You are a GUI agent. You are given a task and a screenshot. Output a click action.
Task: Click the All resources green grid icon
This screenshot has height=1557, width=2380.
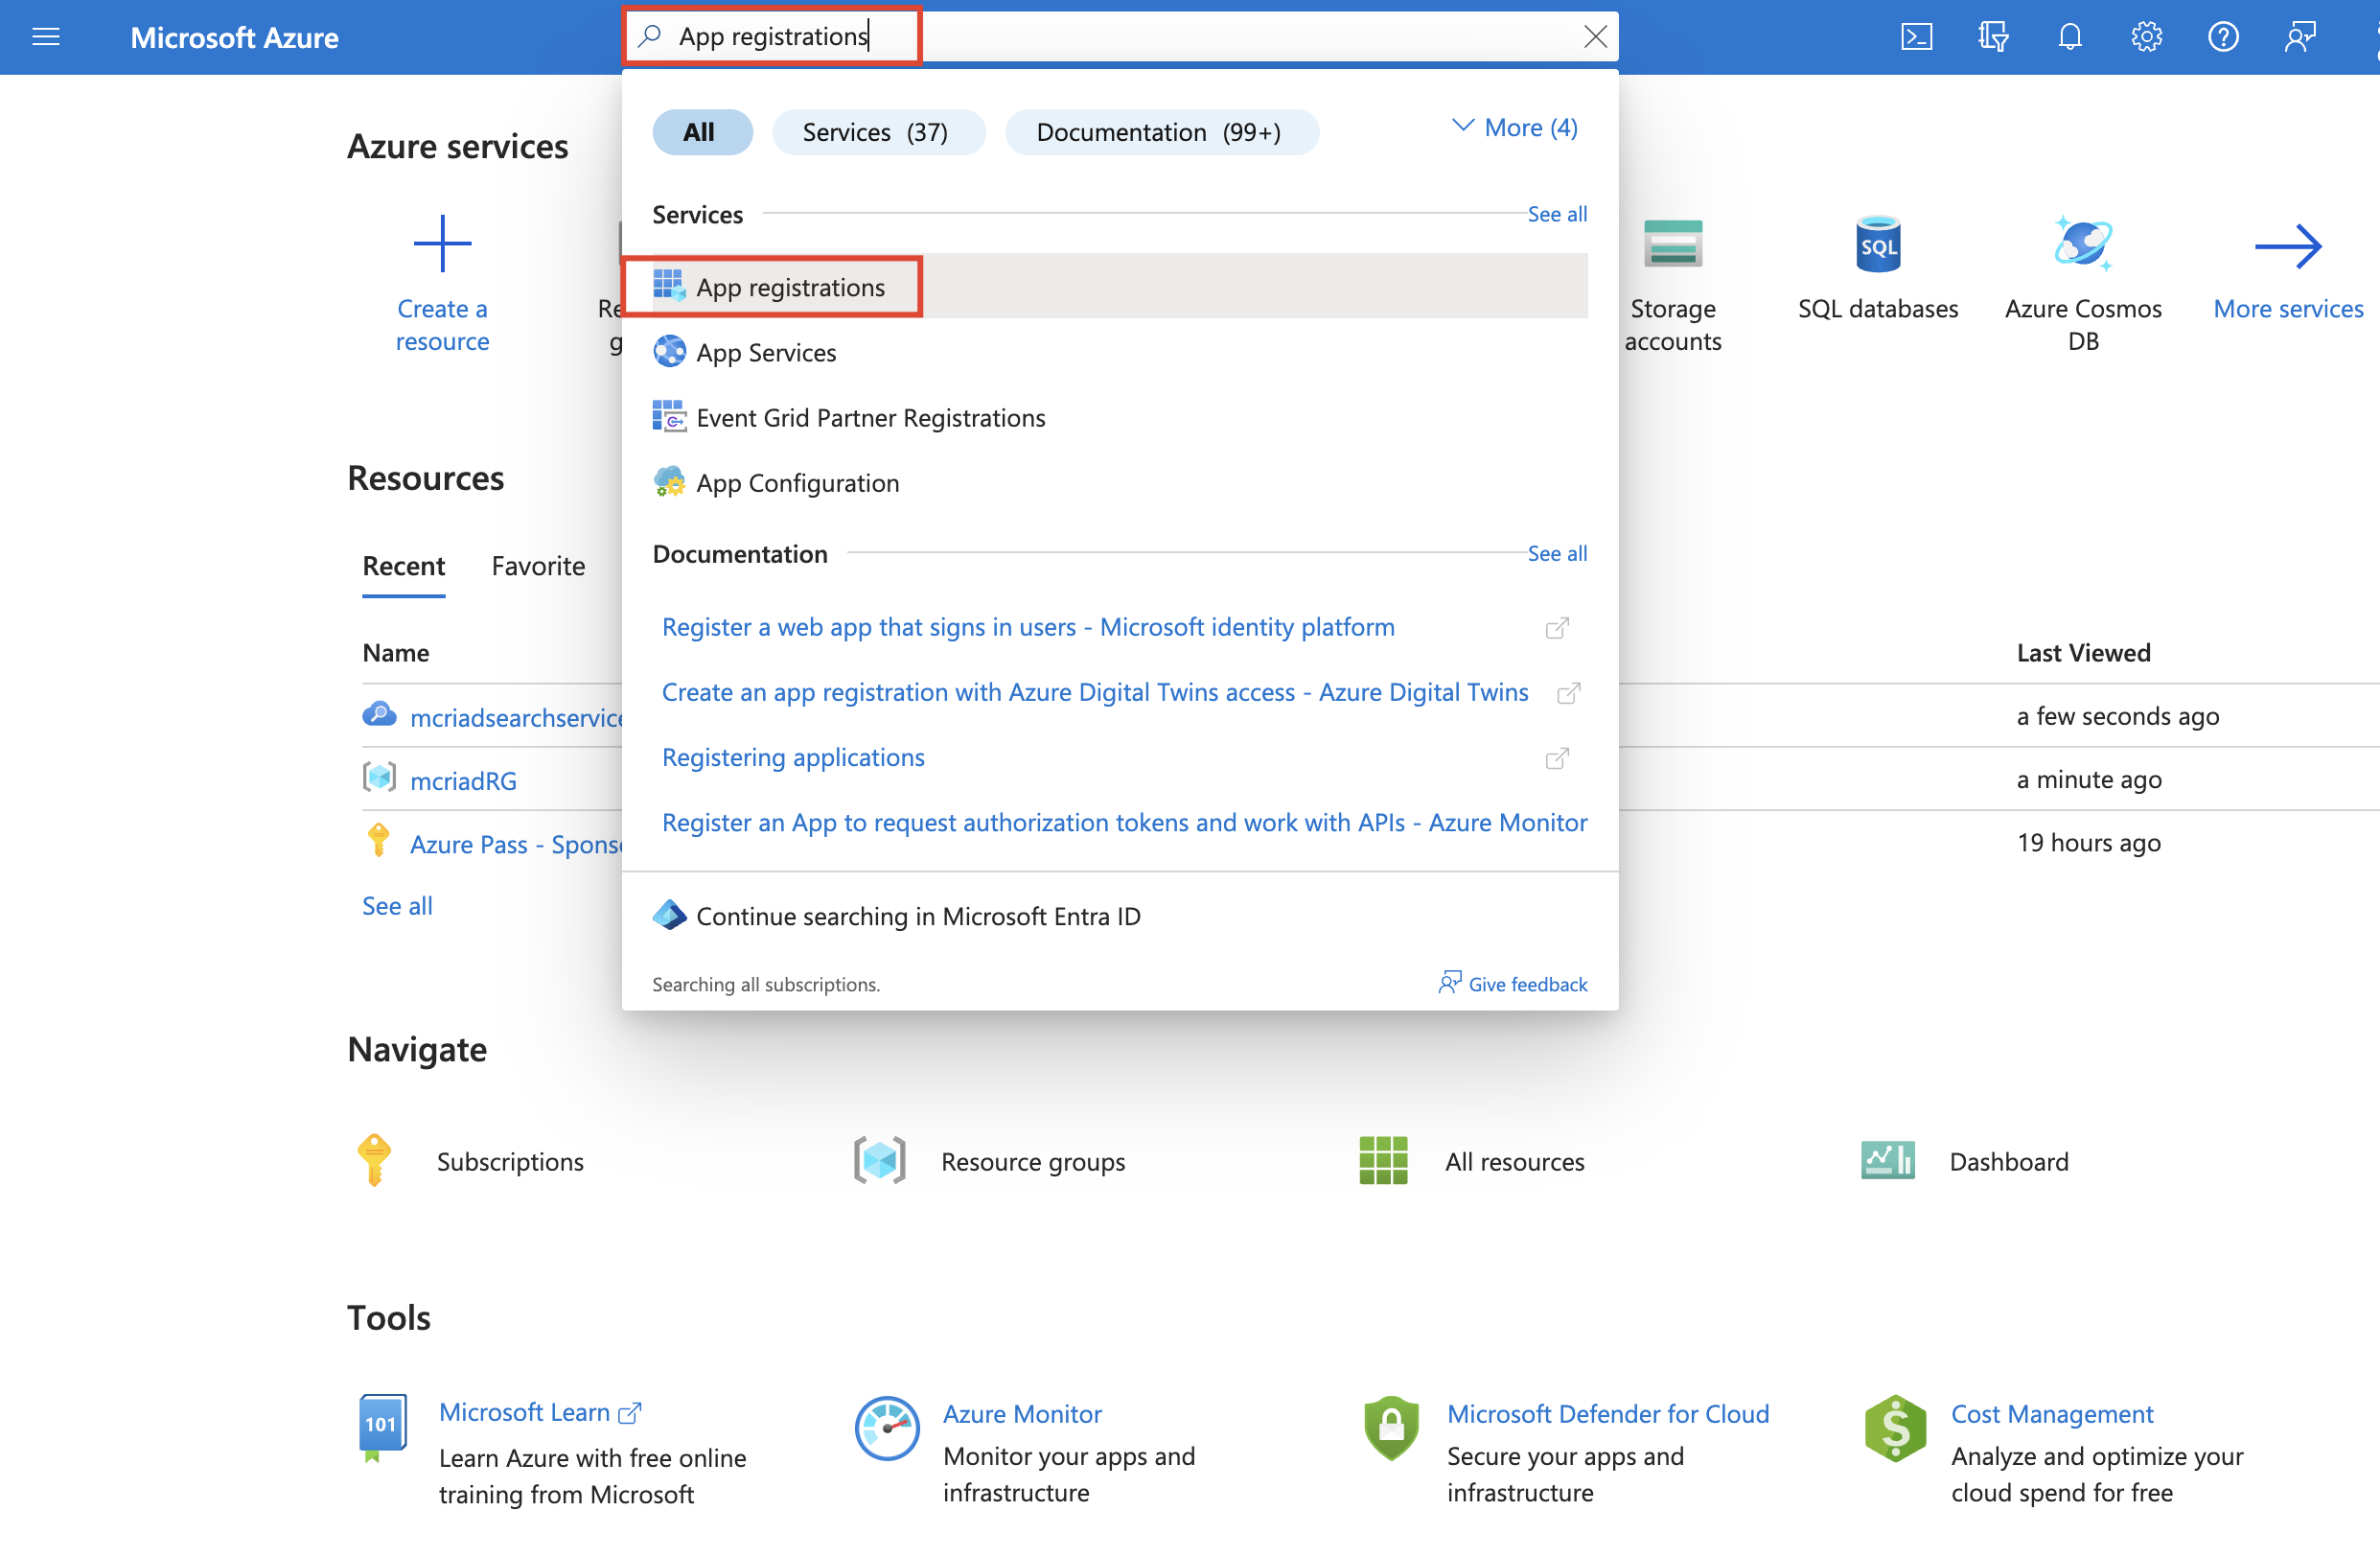point(1383,1160)
